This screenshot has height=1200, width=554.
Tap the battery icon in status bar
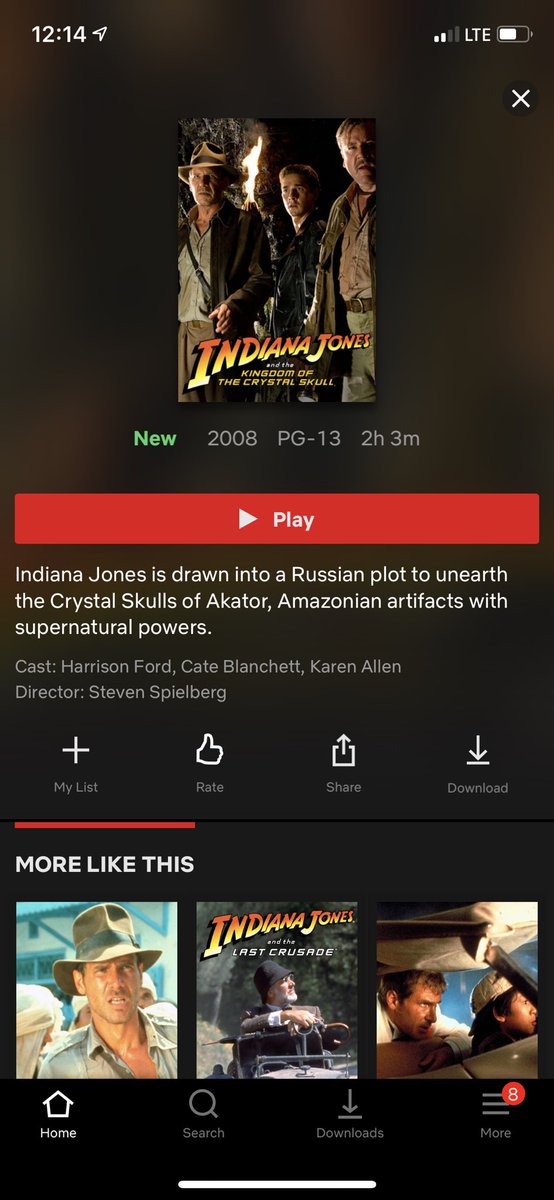click(514, 35)
